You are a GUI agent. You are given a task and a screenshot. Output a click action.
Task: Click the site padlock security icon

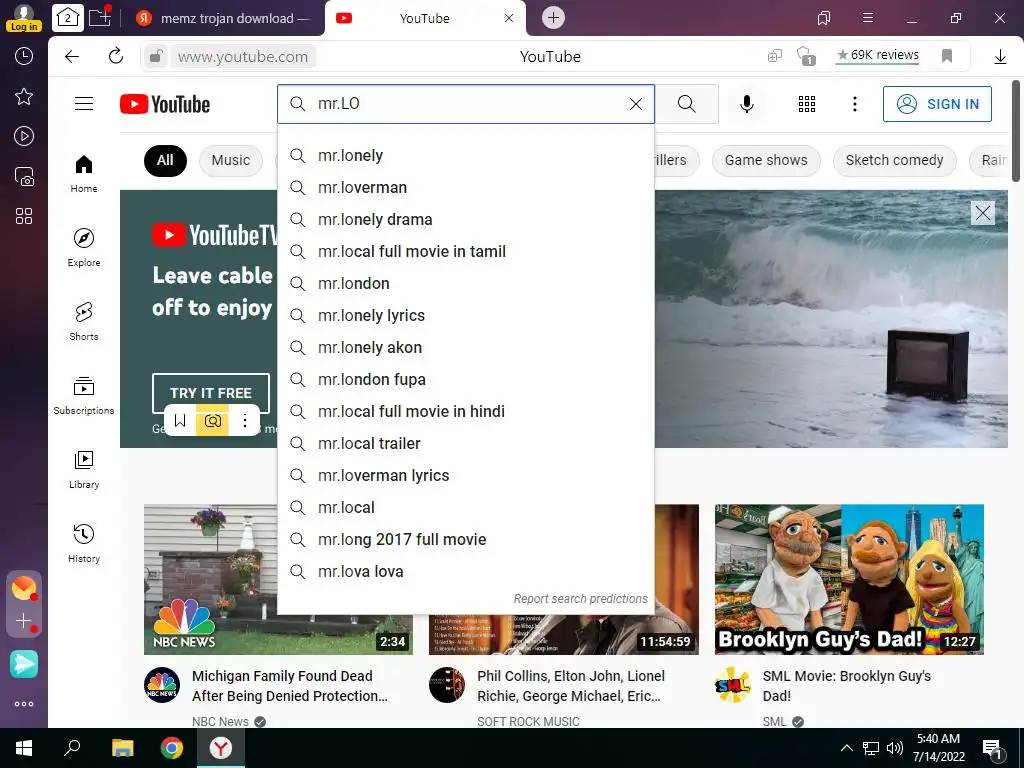(155, 57)
